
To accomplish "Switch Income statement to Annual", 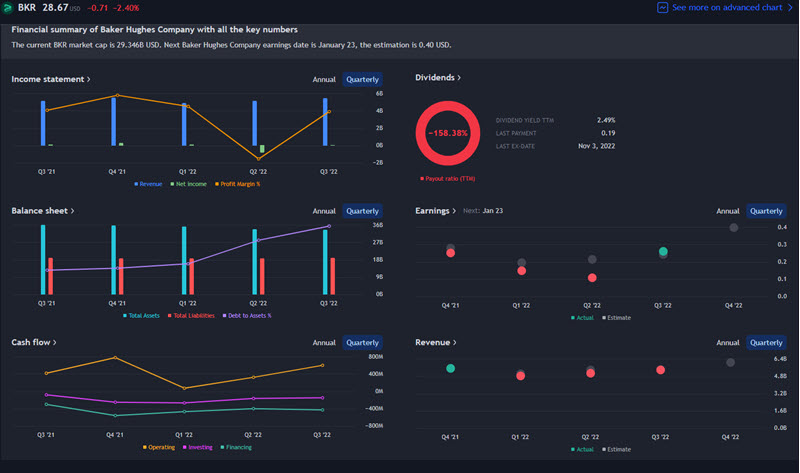I will point(324,80).
